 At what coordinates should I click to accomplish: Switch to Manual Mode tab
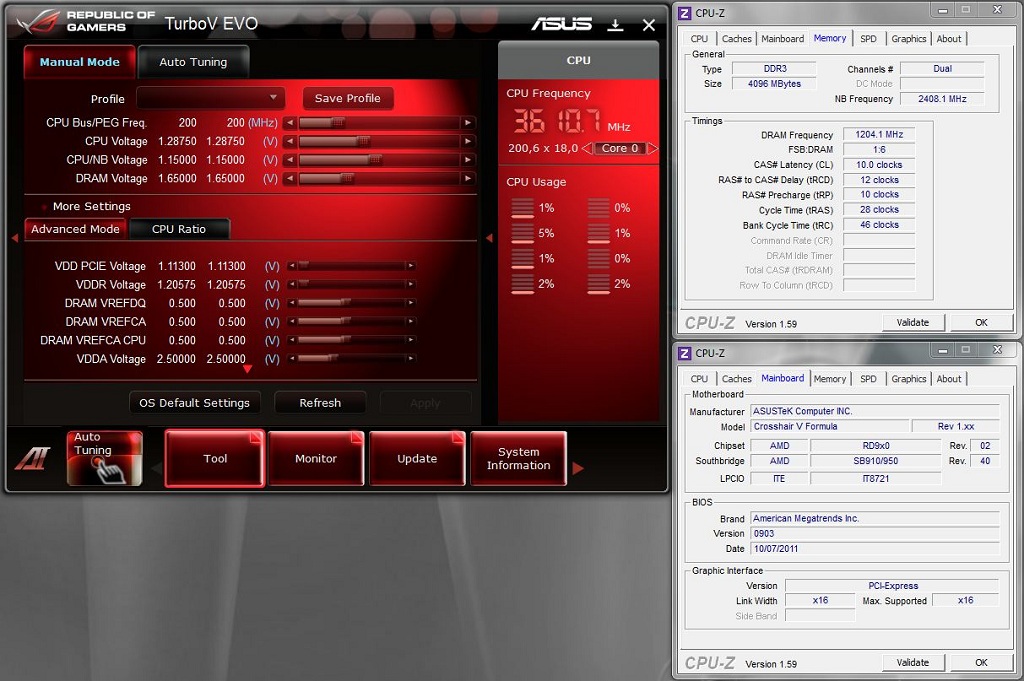click(80, 62)
